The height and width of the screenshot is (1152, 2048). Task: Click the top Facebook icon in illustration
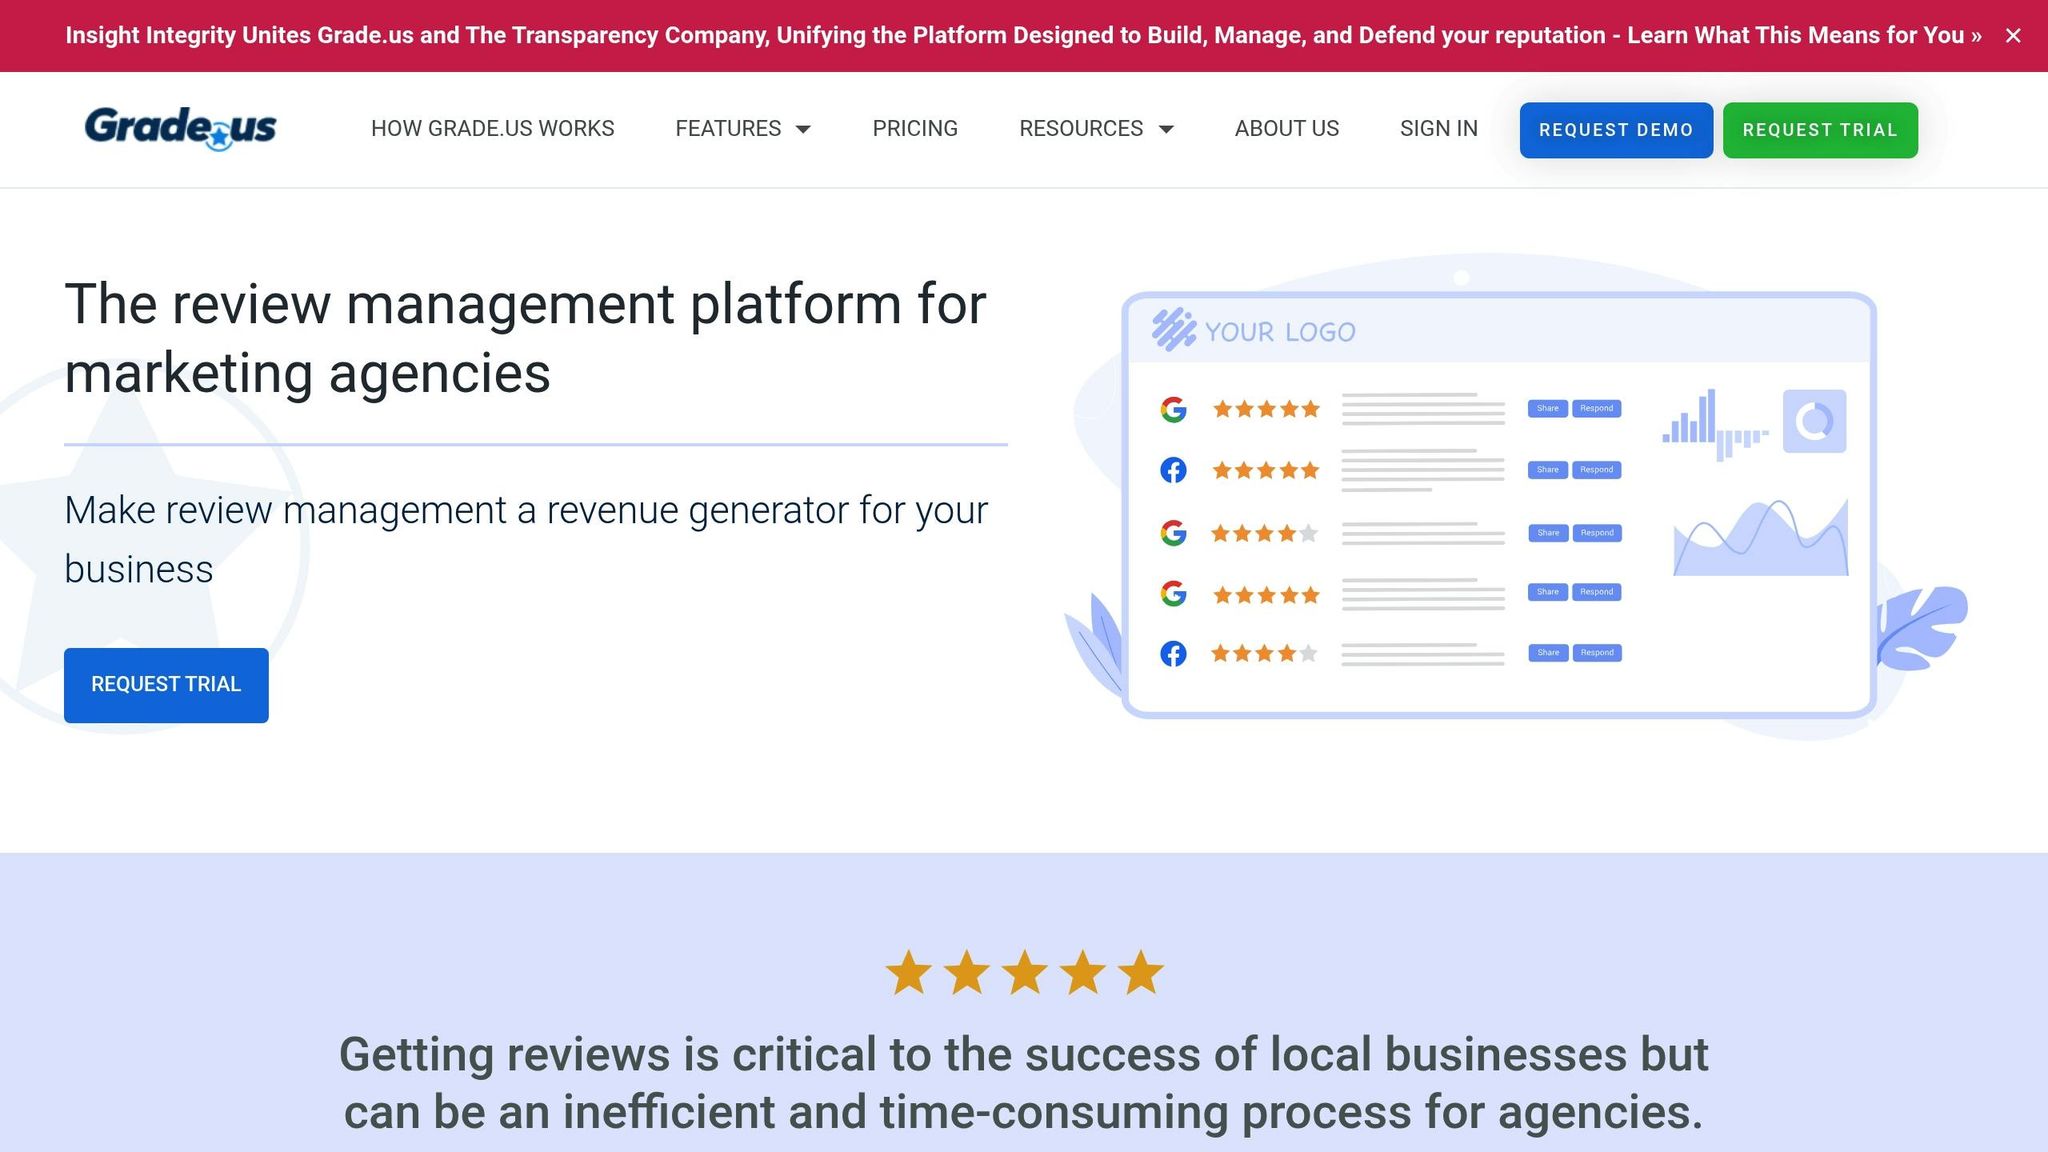coord(1173,470)
